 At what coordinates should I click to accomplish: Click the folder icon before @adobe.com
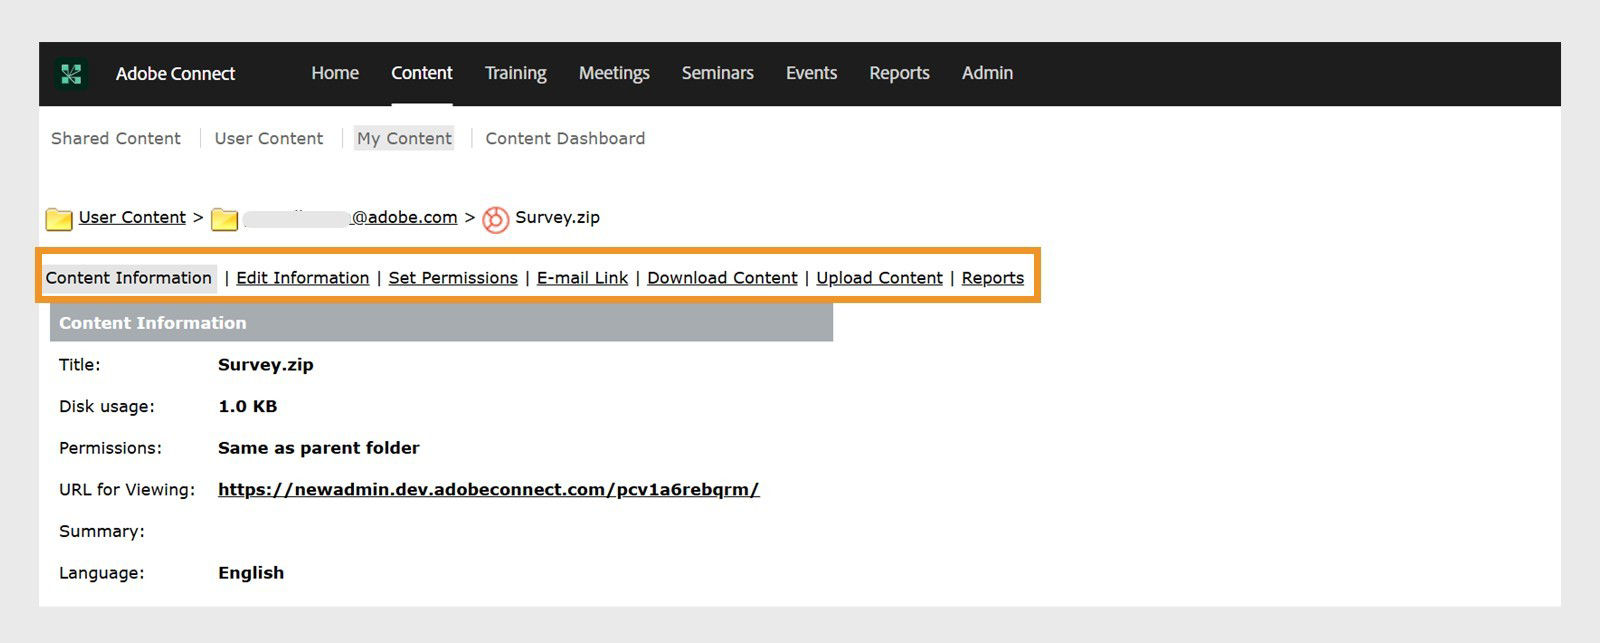tap(225, 218)
